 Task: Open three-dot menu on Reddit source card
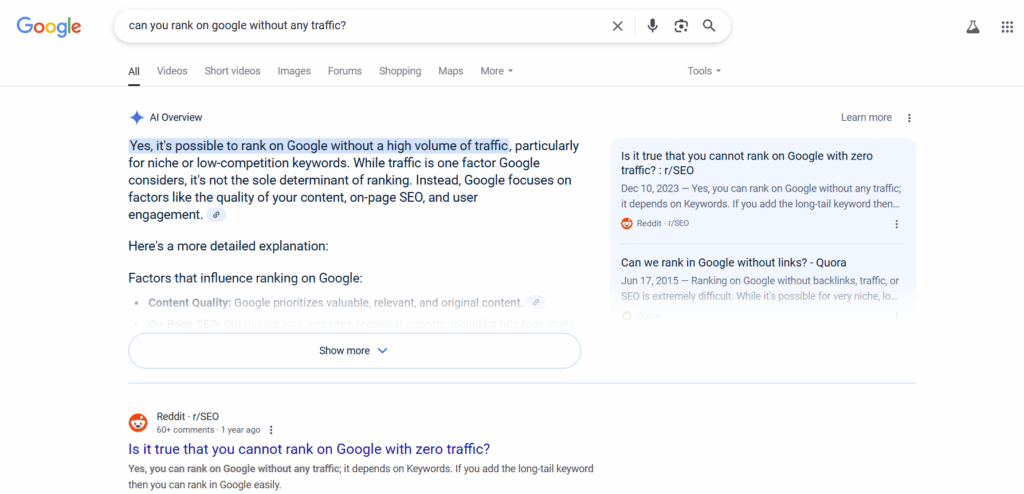coord(896,223)
